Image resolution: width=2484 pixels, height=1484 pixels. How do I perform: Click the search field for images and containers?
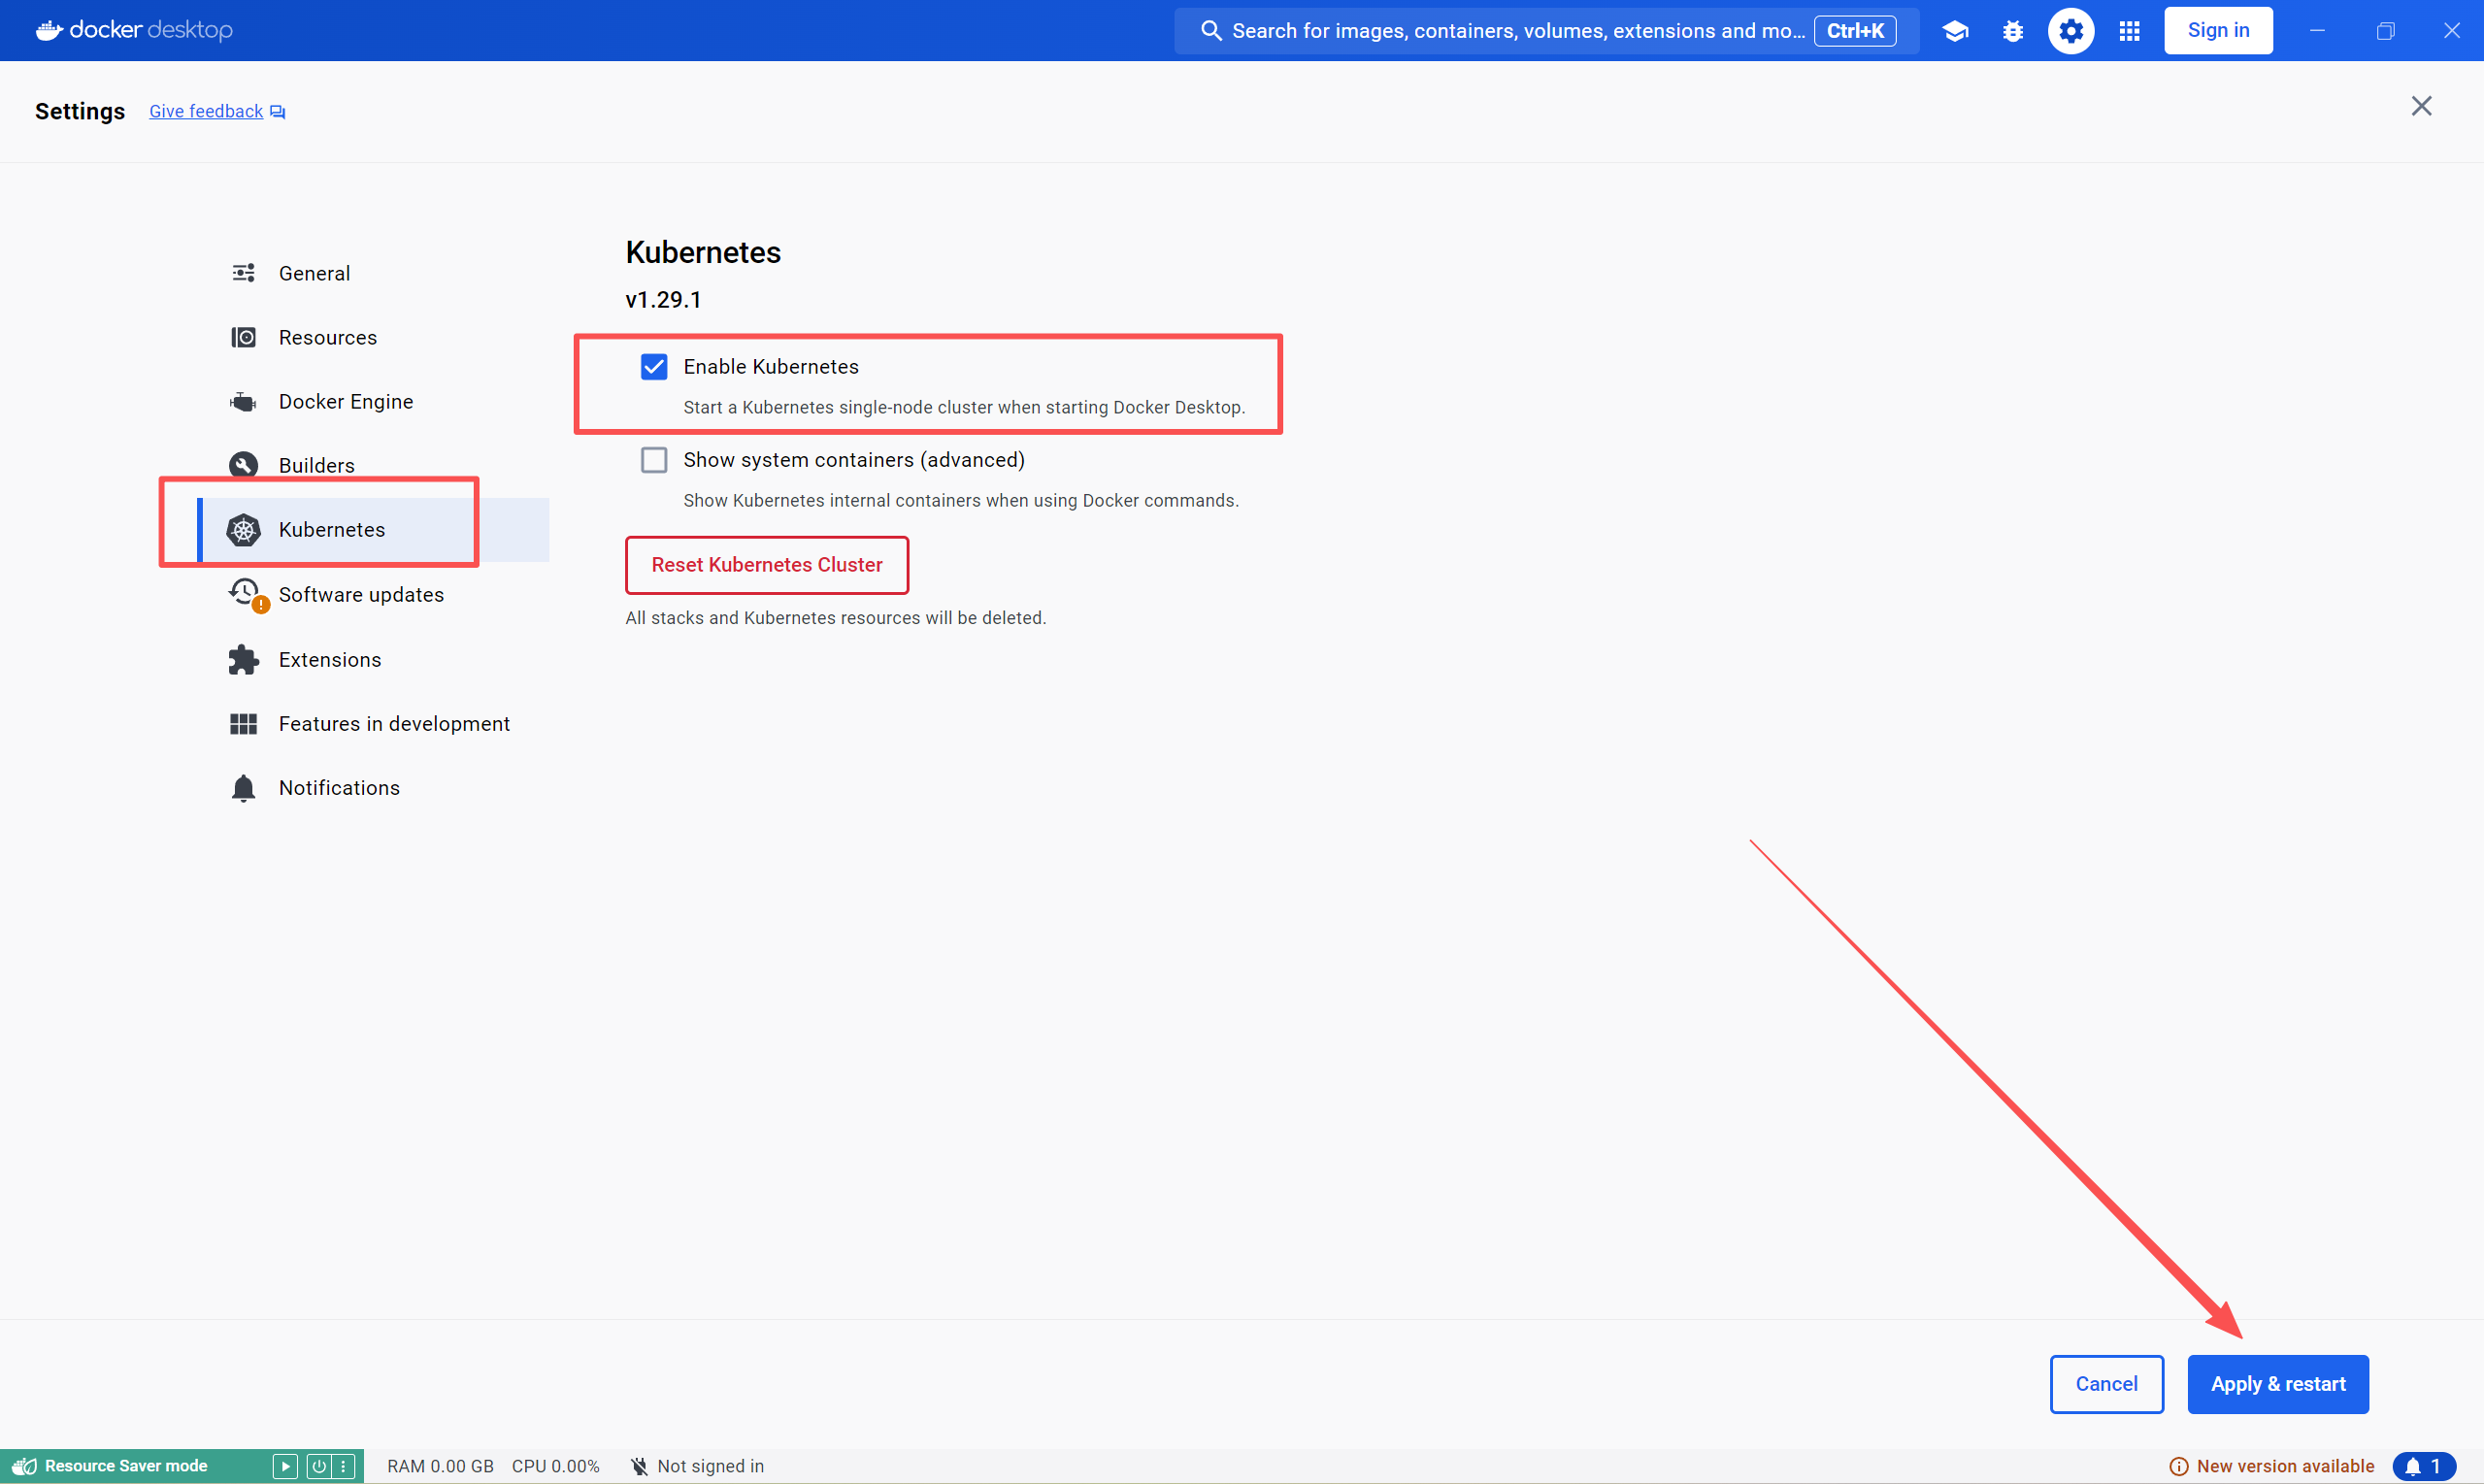tap(1516, 30)
